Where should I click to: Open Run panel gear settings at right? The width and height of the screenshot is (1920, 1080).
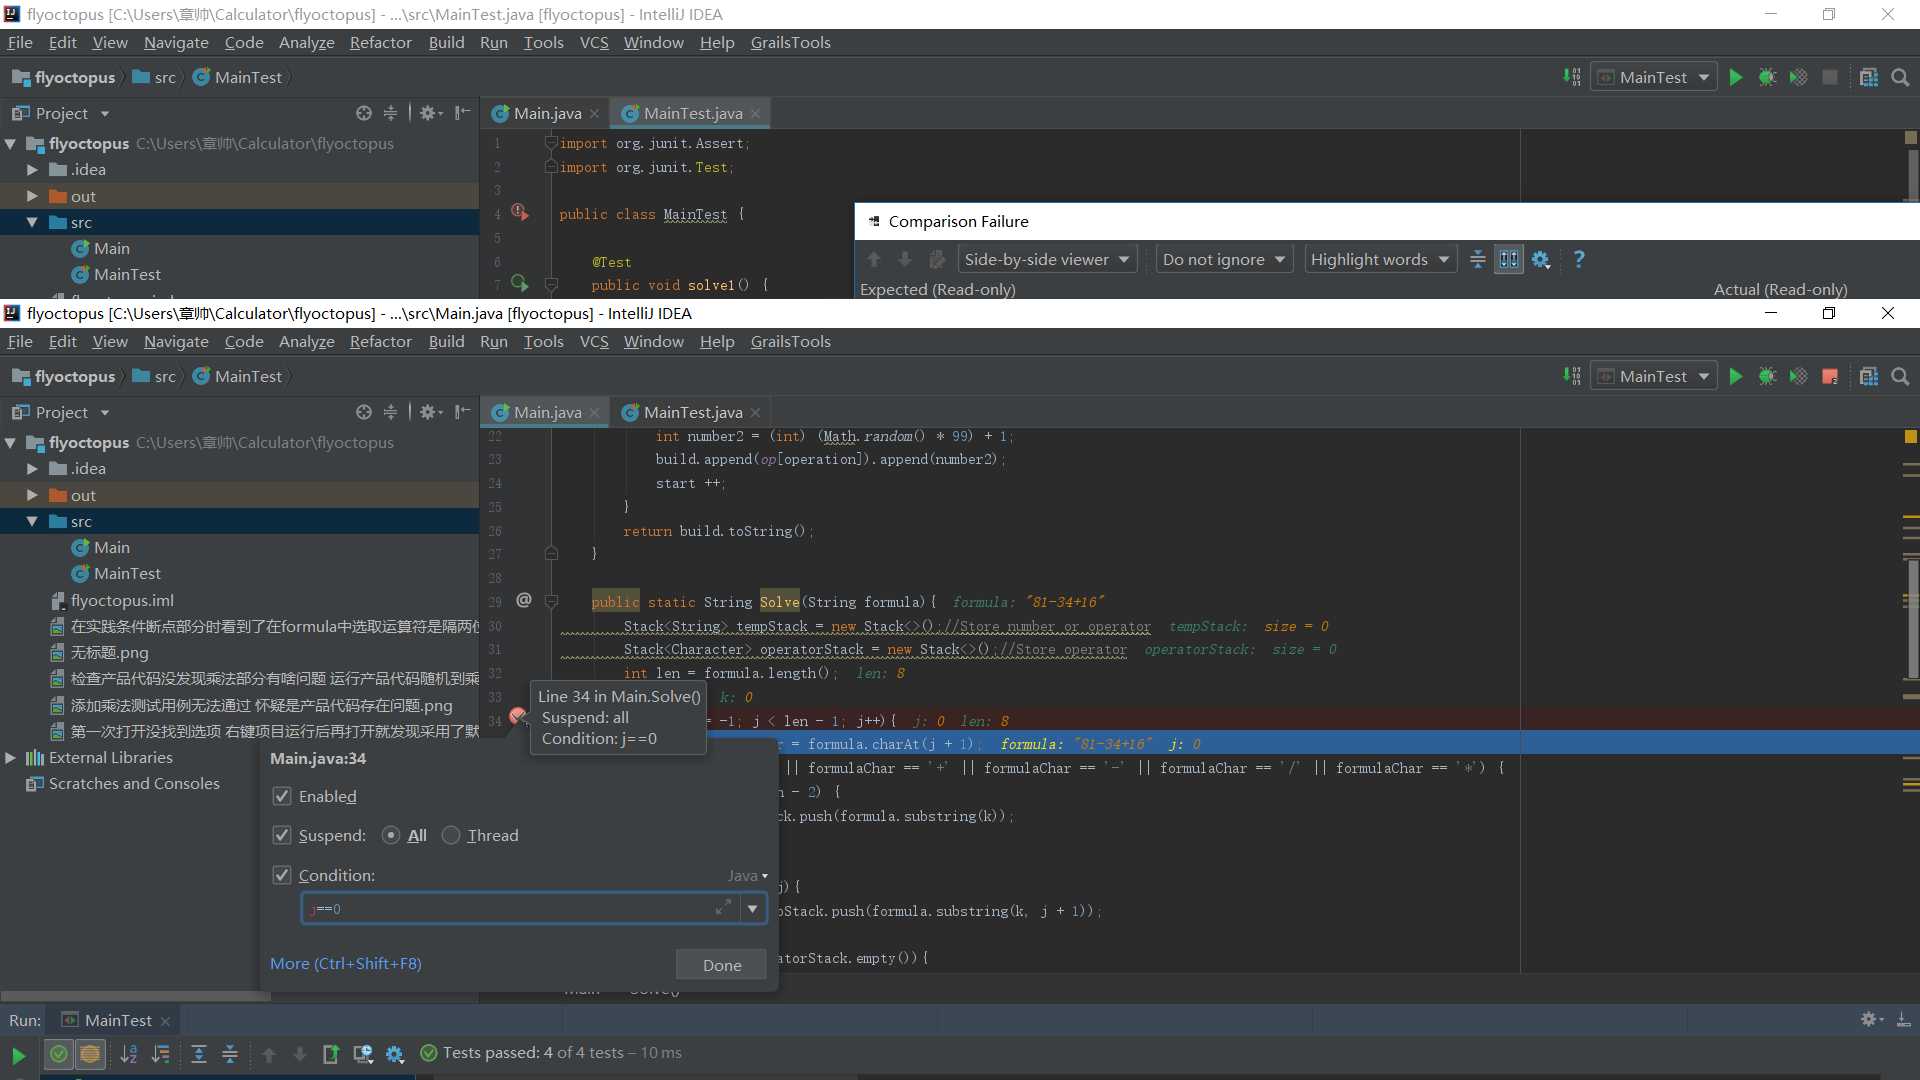coord(1871,1019)
